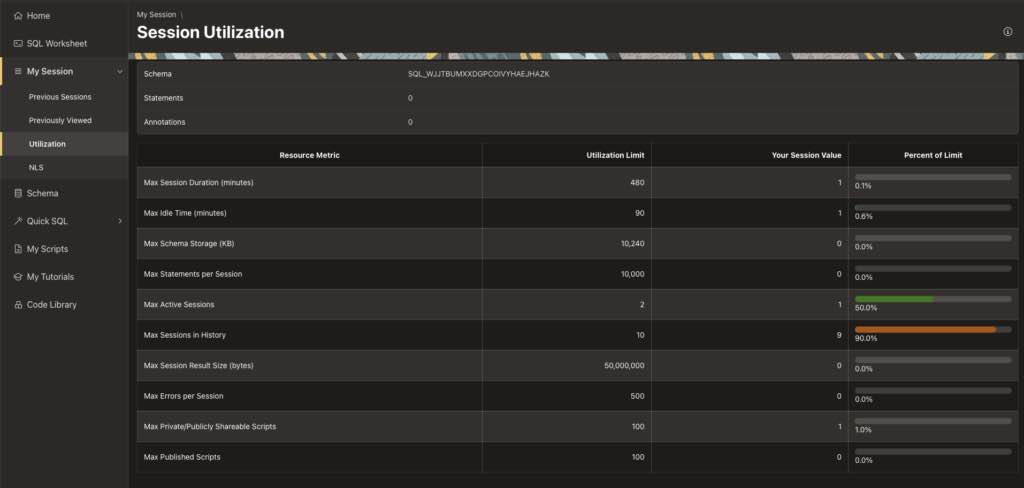Open SQL Worksheet
Image resolution: width=1024 pixels, height=488 pixels.
pos(57,44)
